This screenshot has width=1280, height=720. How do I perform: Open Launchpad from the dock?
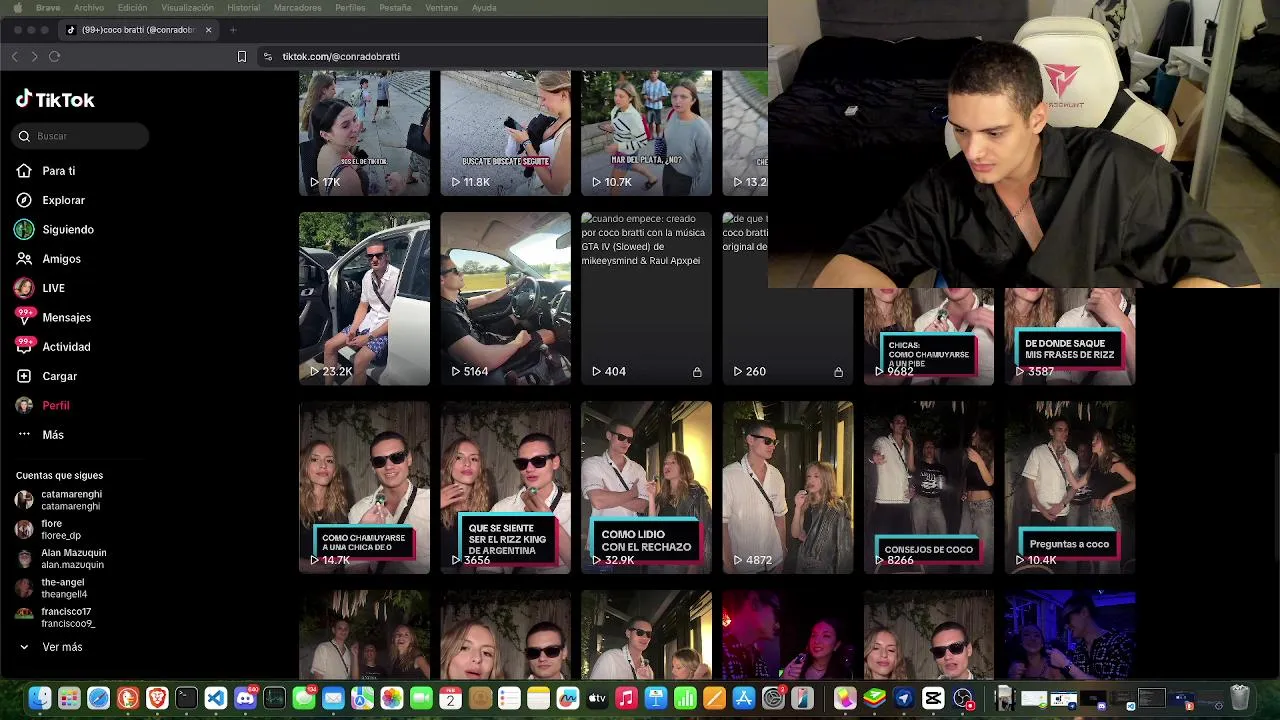click(69, 698)
